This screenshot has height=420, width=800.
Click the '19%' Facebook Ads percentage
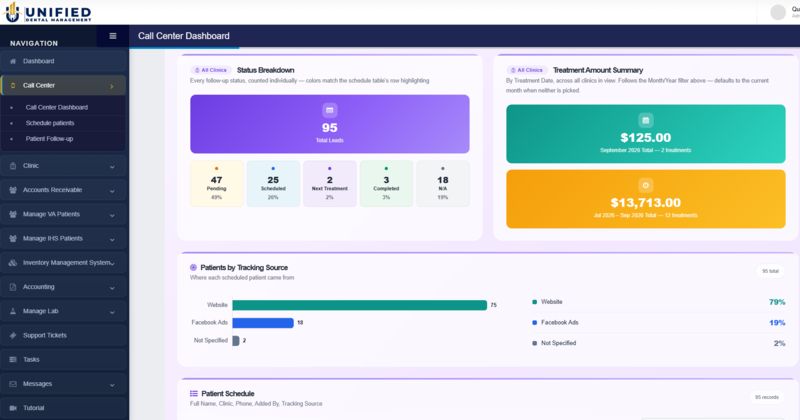tap(777, 323)
